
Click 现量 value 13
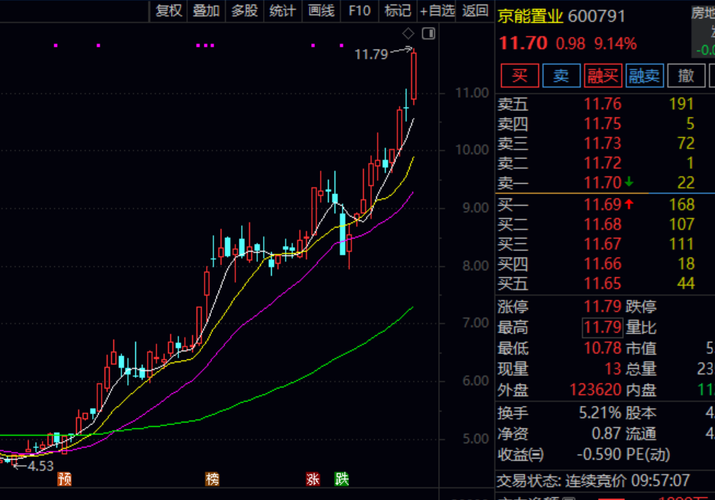pos(613,369)
